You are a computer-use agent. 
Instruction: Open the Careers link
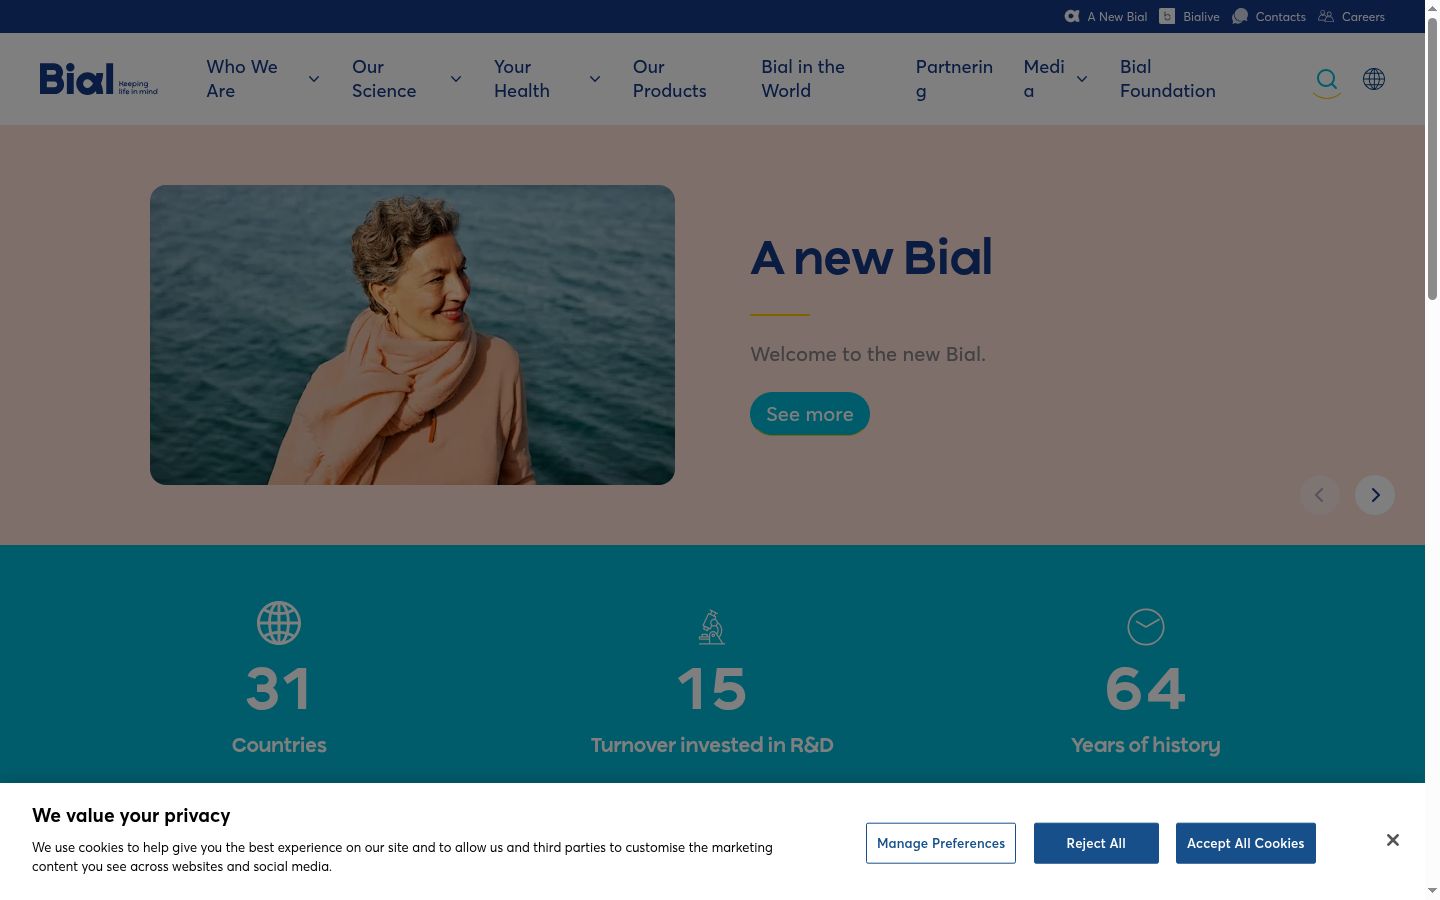(1363, 17)
